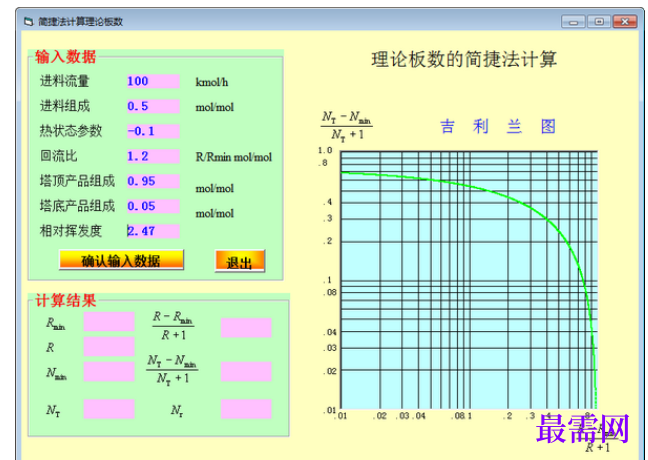Screen dimensions: 648x460
Task: Click the 回流比 label
Action: (x=58, y=156)
